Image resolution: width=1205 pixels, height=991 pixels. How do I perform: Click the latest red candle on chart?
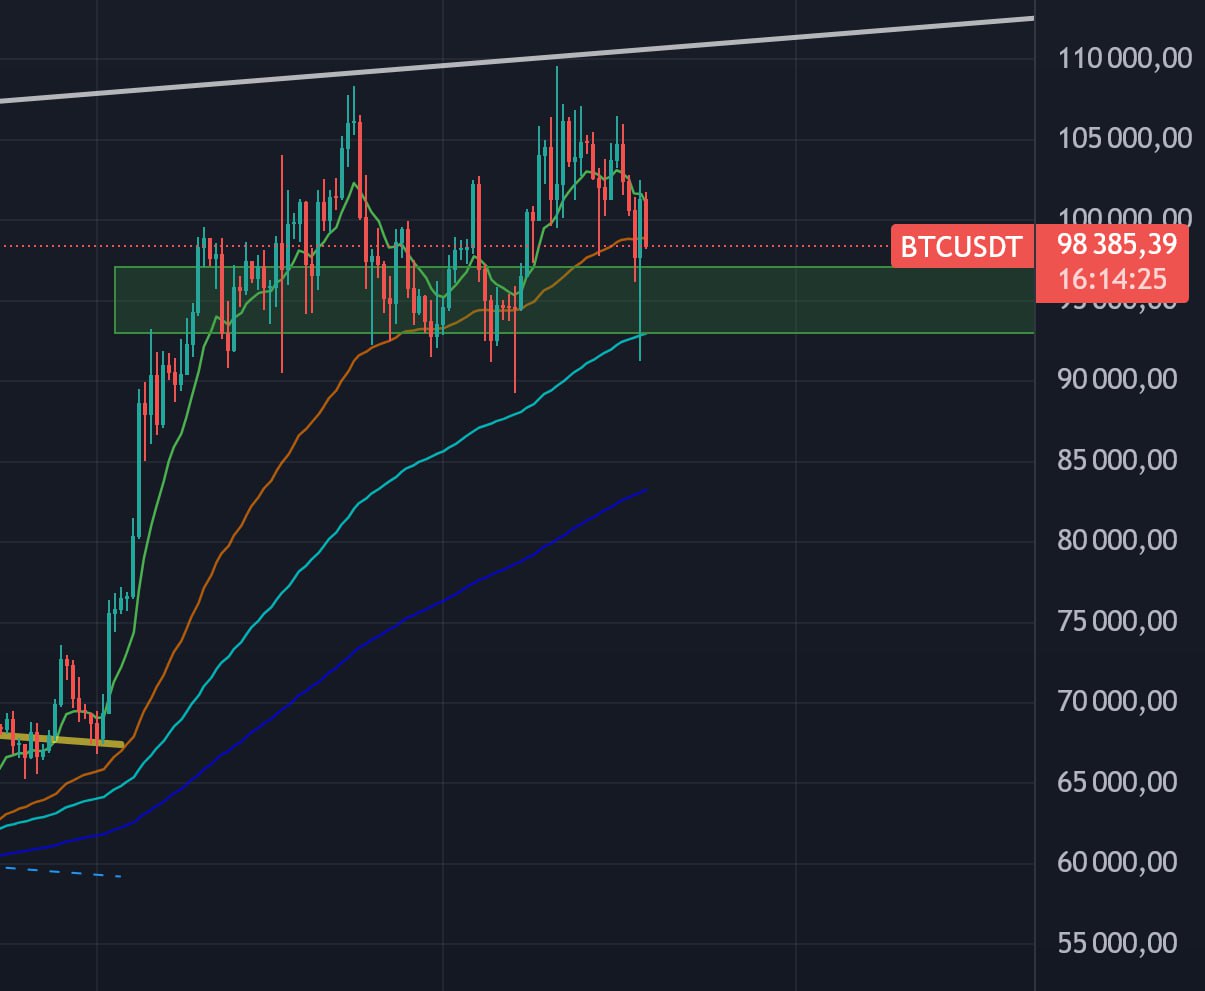[647, 222]
